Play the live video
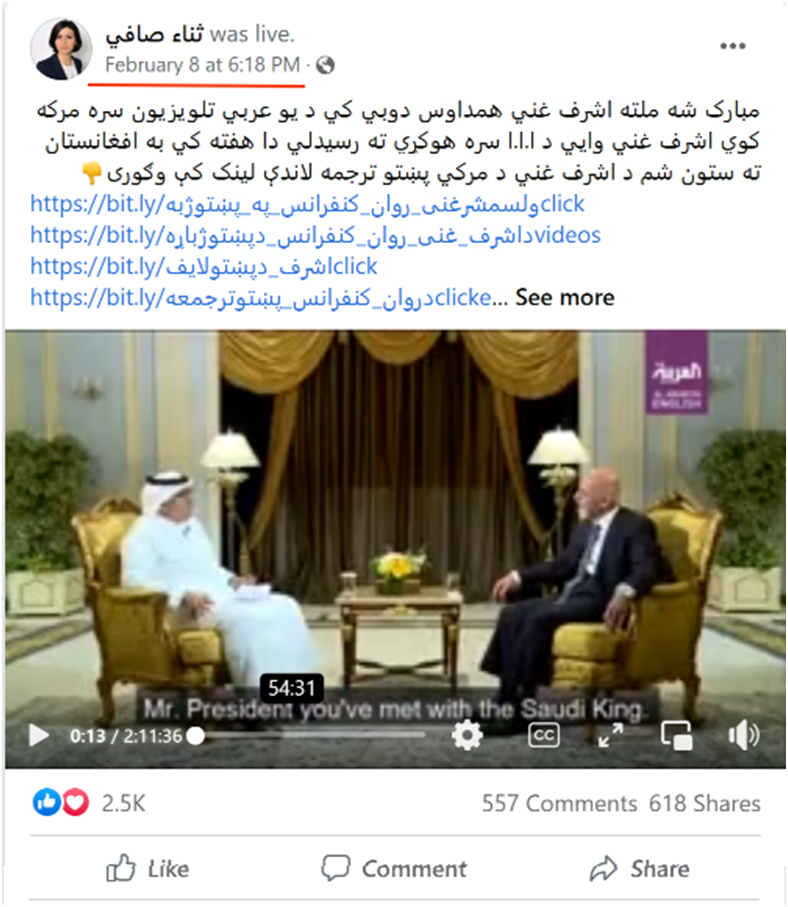788x907 pixels. coord(38,735)
